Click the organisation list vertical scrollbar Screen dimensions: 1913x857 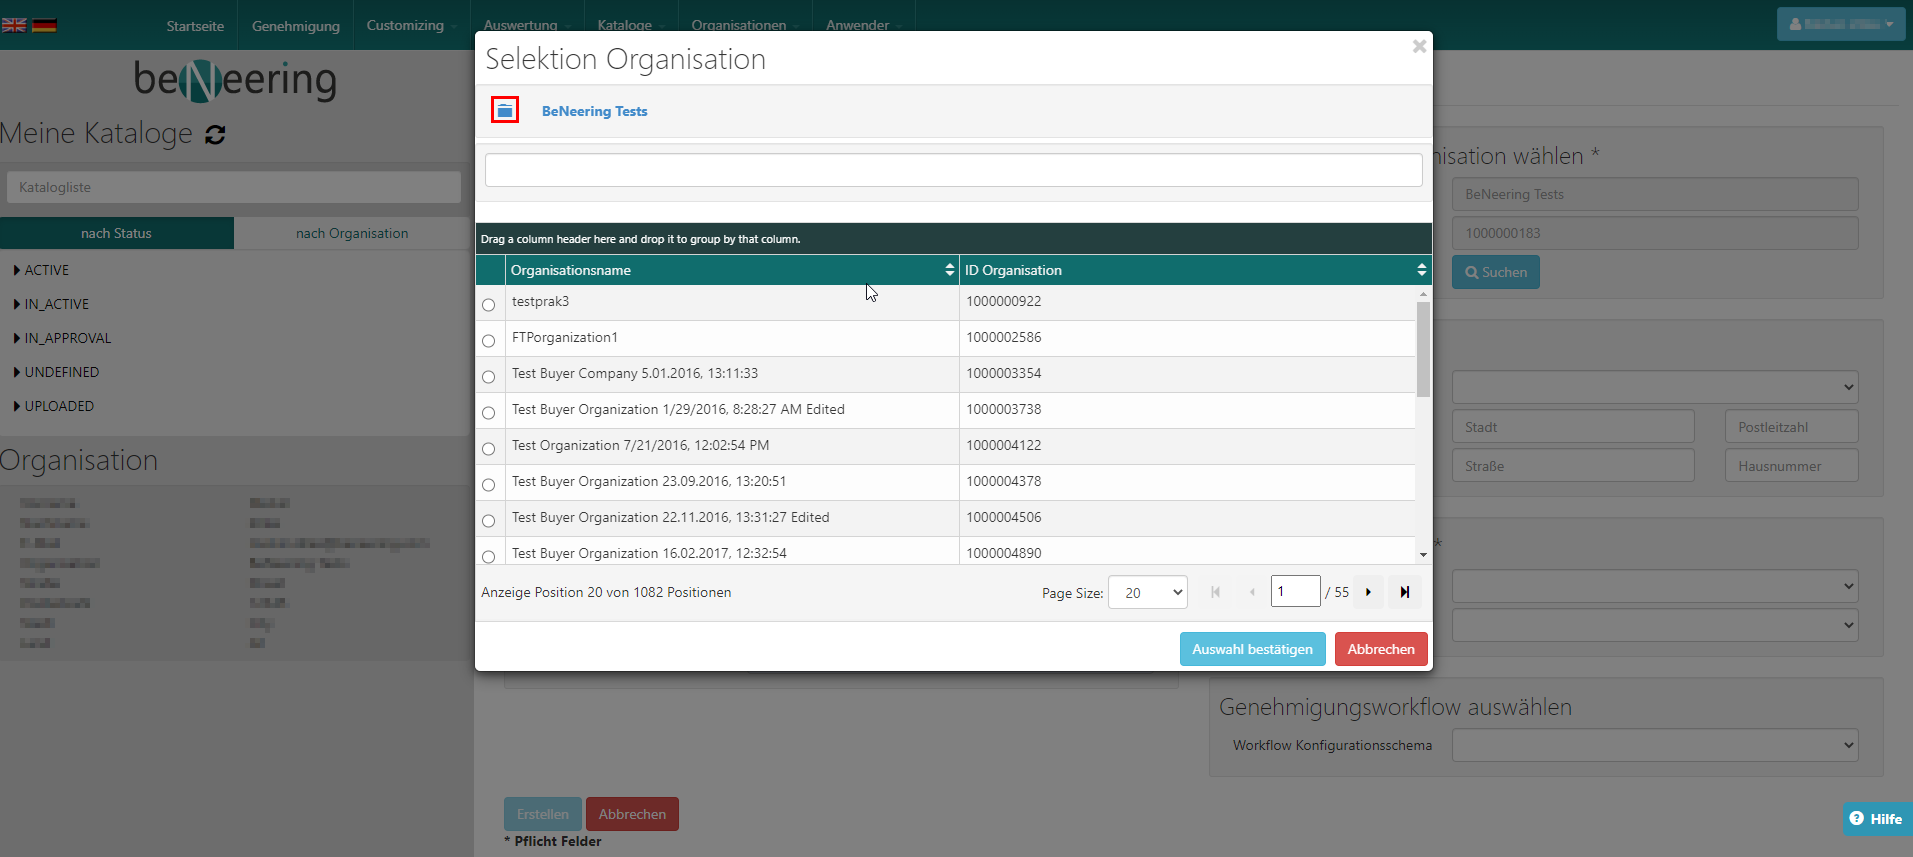[x=1423, y=350]
